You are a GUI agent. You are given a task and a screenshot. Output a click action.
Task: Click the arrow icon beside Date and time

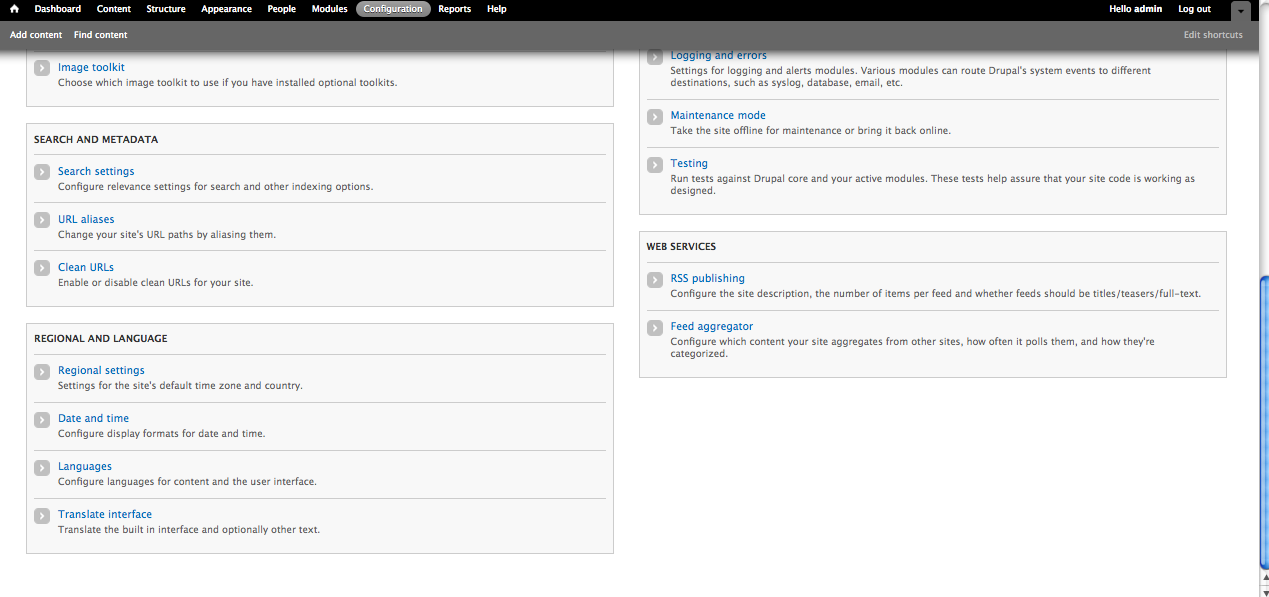(x=41, y=419)
